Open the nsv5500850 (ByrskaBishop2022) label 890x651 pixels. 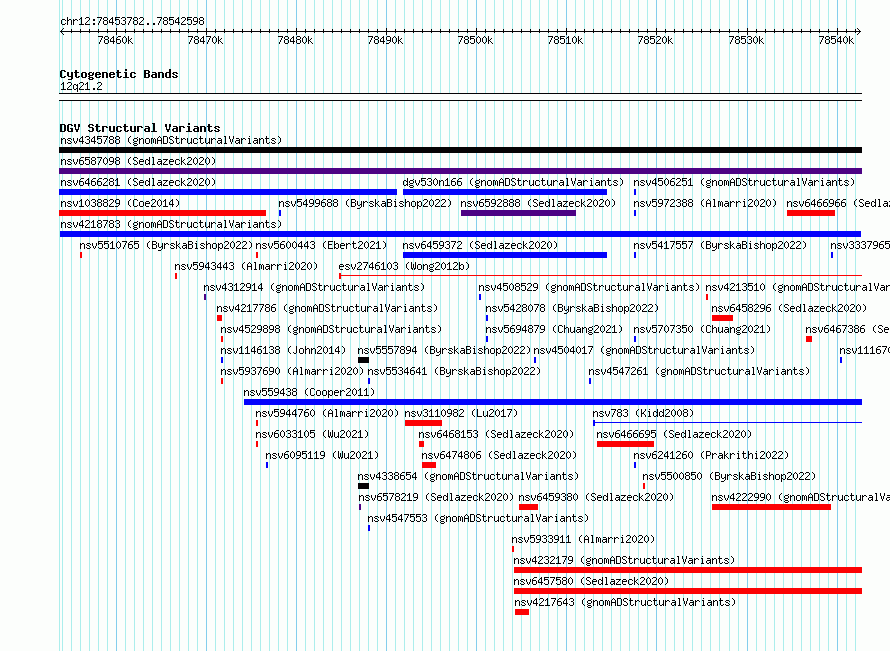[x=729, y=476]
